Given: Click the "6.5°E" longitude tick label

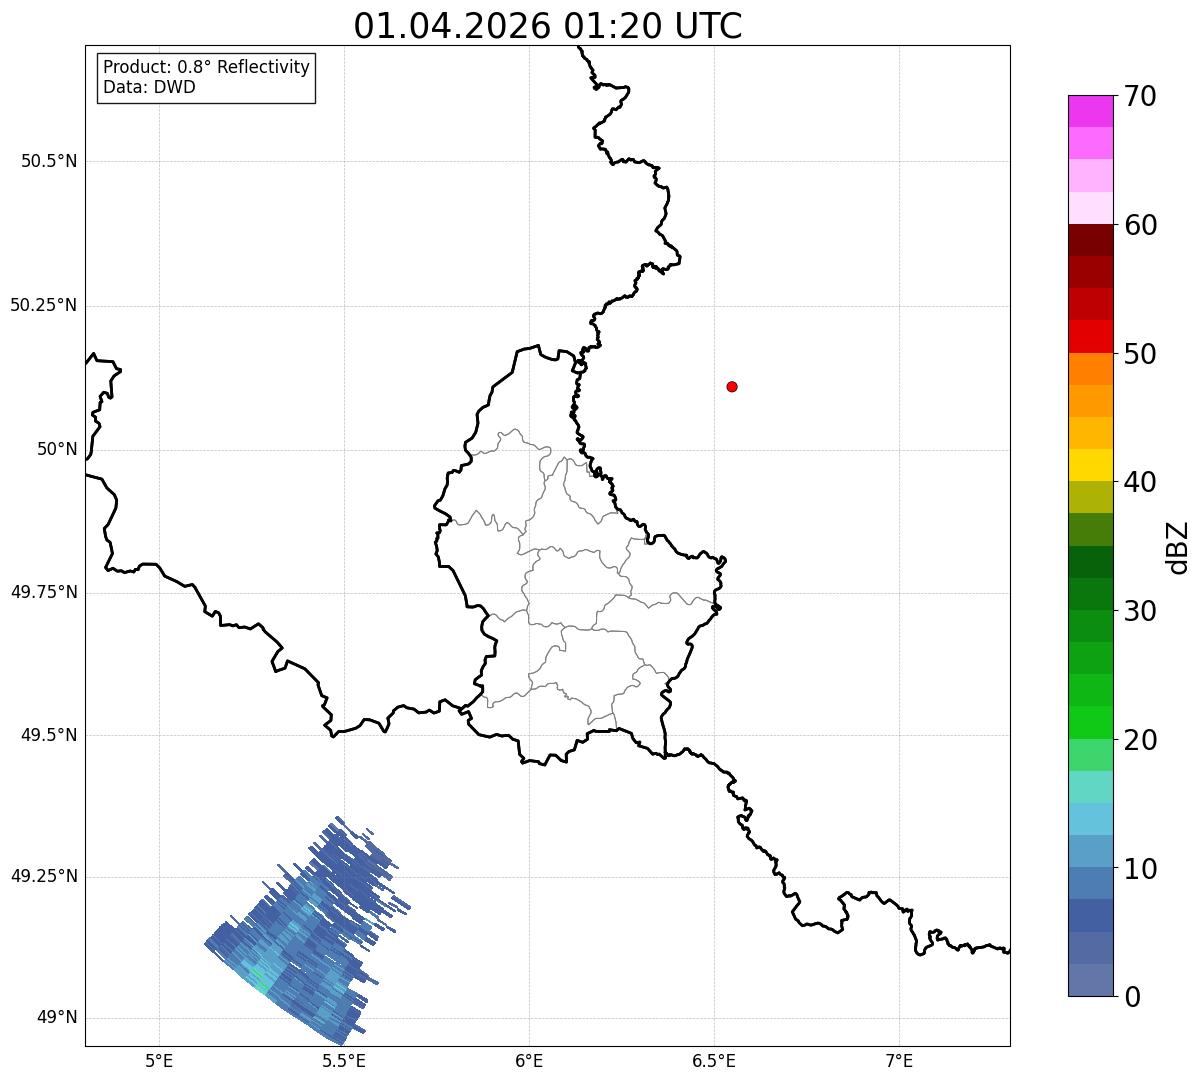Looking at the screenshot, I should click(x=714, y=1060).
